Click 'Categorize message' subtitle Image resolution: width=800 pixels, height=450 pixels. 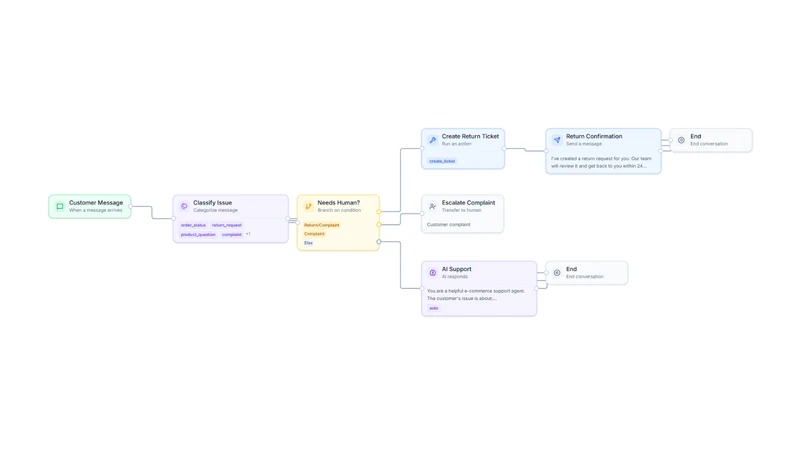tap(215, 210)
